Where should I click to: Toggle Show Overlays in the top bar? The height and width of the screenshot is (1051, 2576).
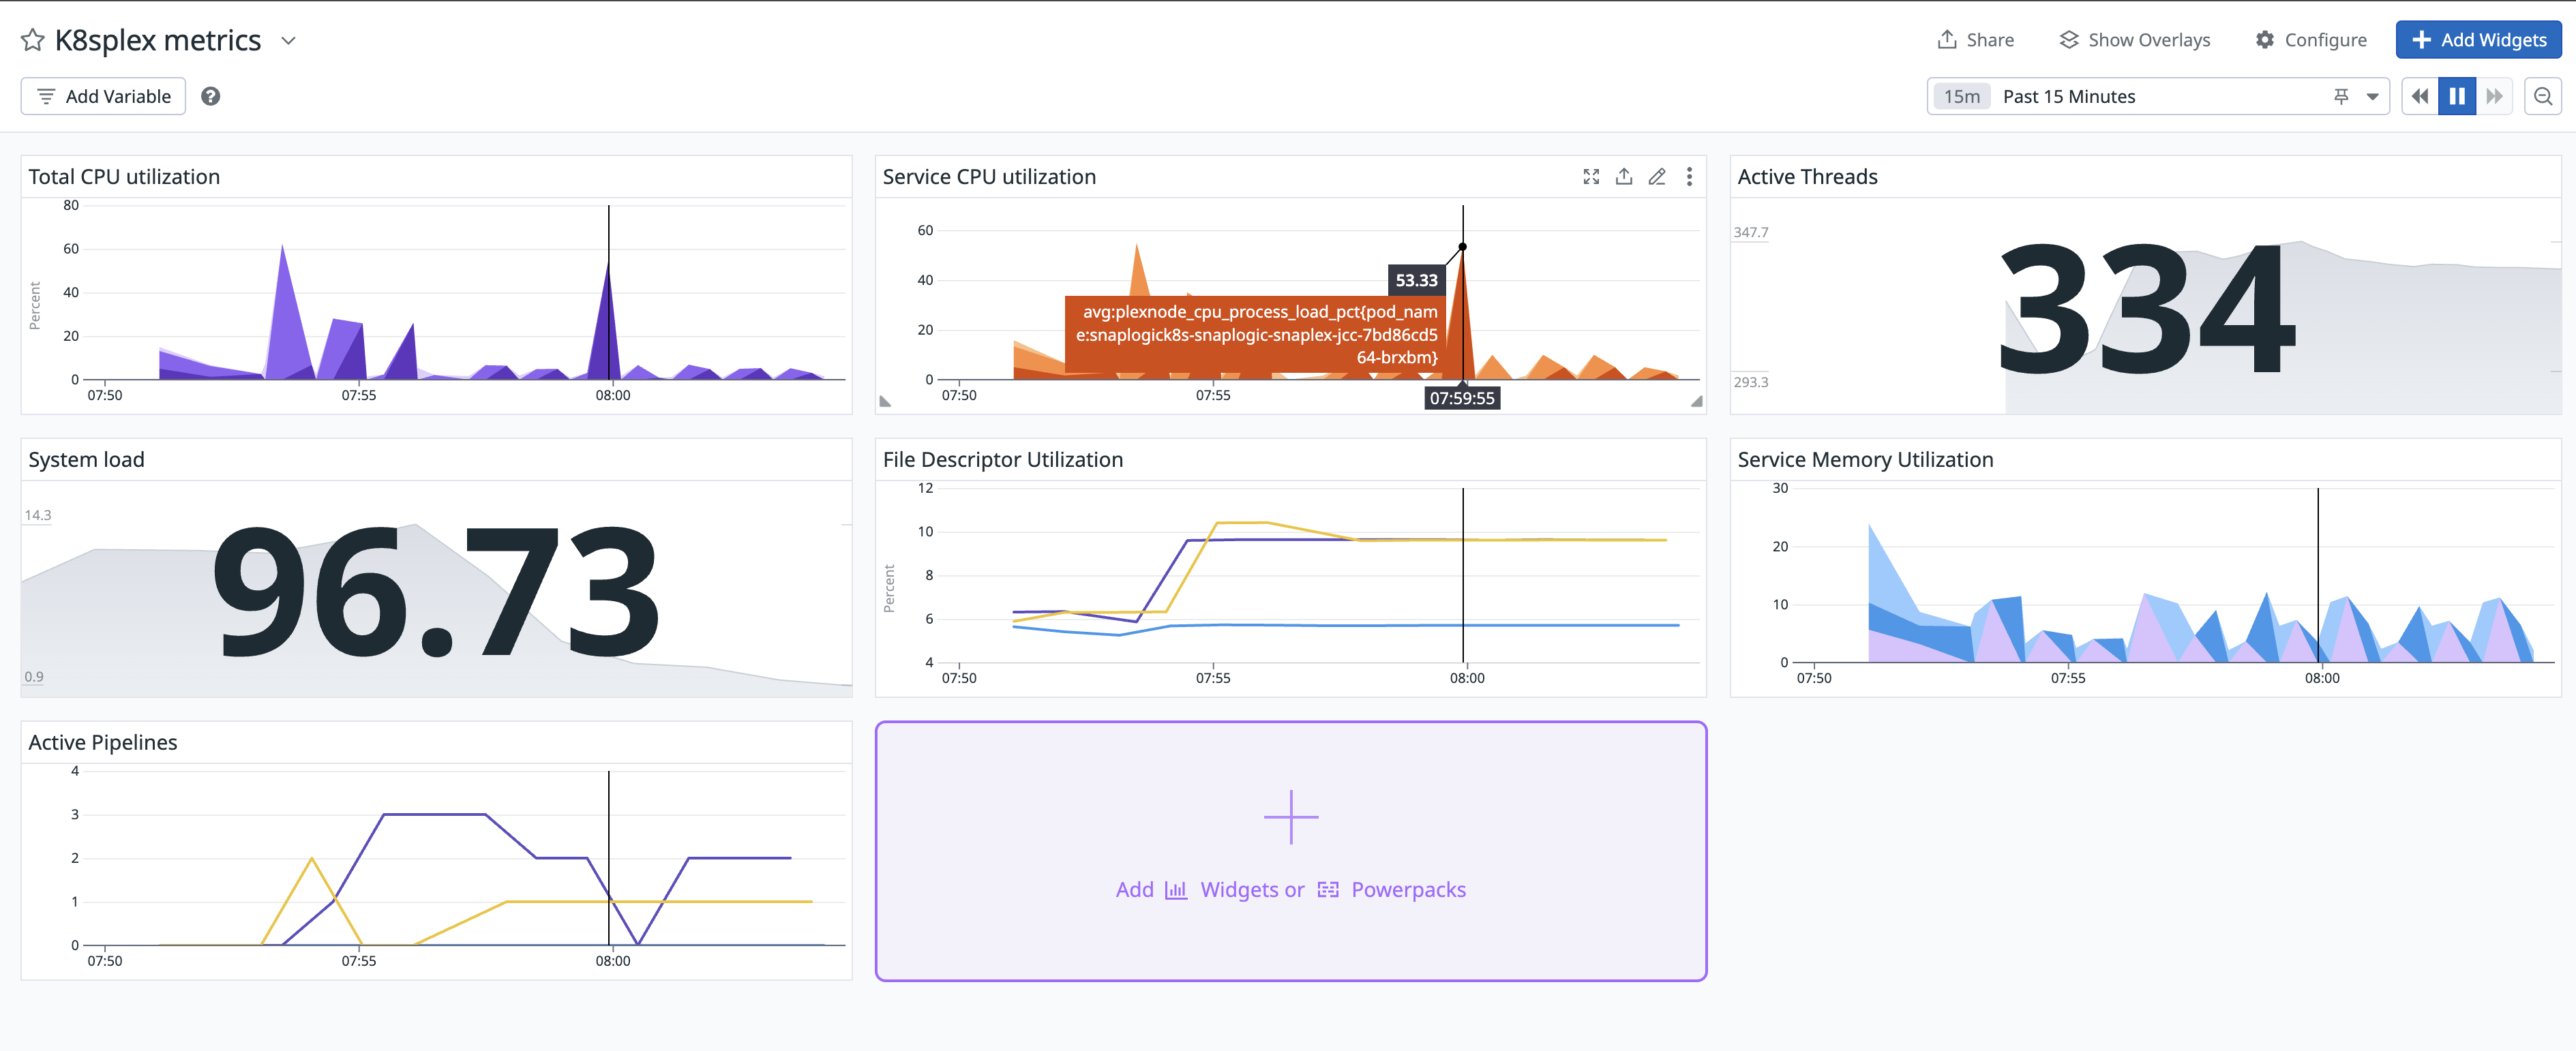coord(2134,39)
